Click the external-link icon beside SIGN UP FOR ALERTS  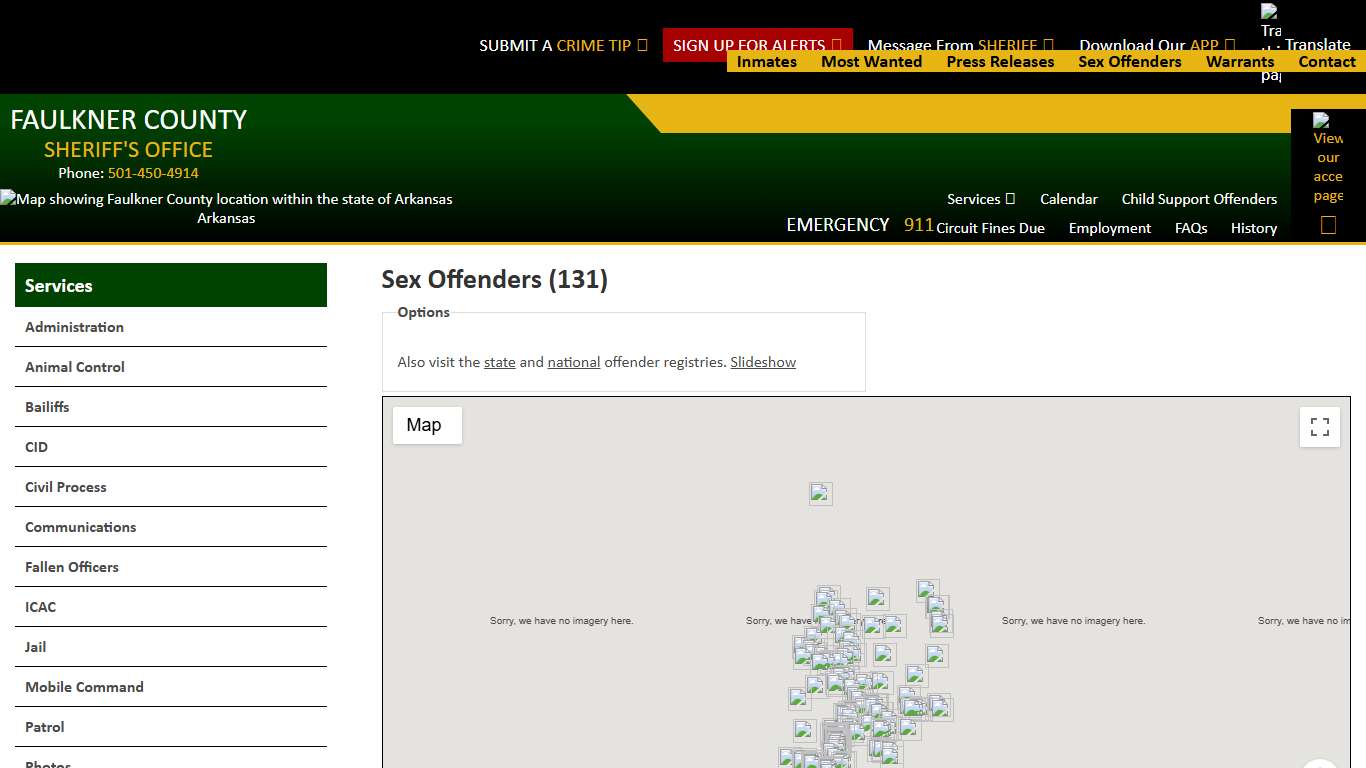(x=838, y=45)
